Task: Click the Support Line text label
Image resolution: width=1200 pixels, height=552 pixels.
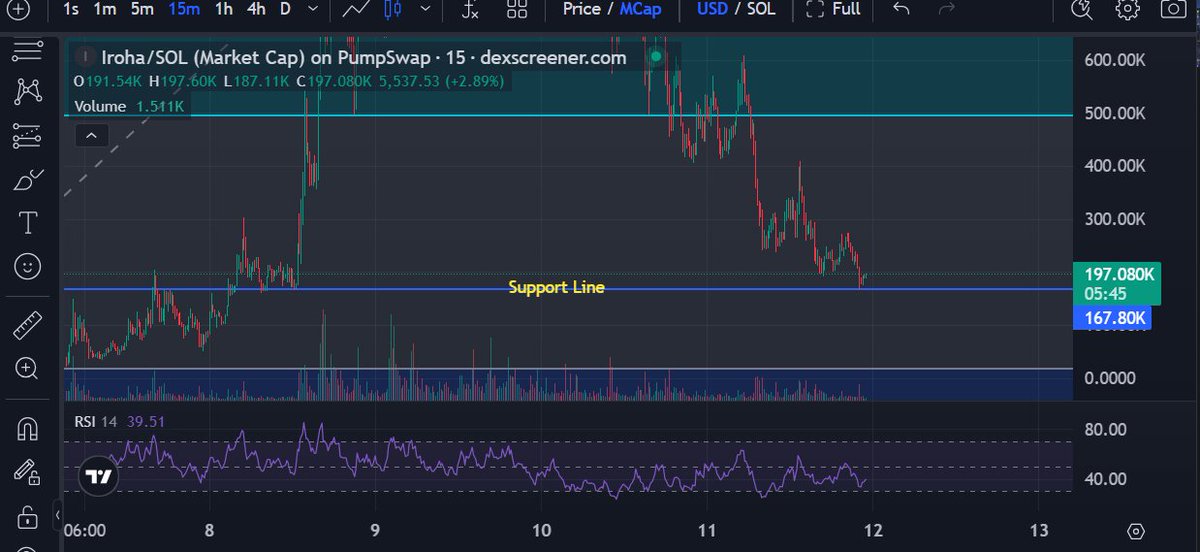Action: 556,287
